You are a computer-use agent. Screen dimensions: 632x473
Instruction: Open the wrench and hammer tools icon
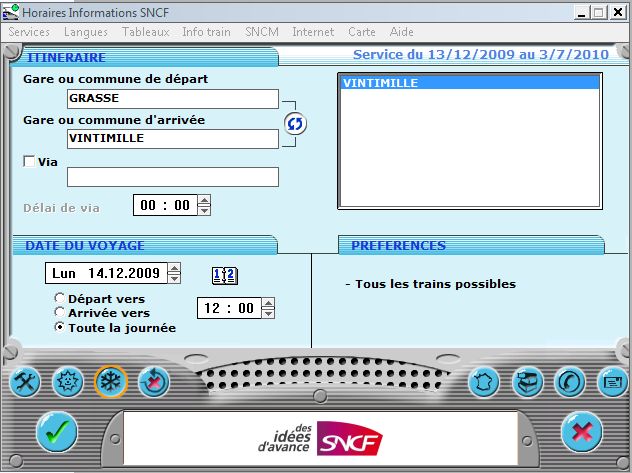(27, 382)
